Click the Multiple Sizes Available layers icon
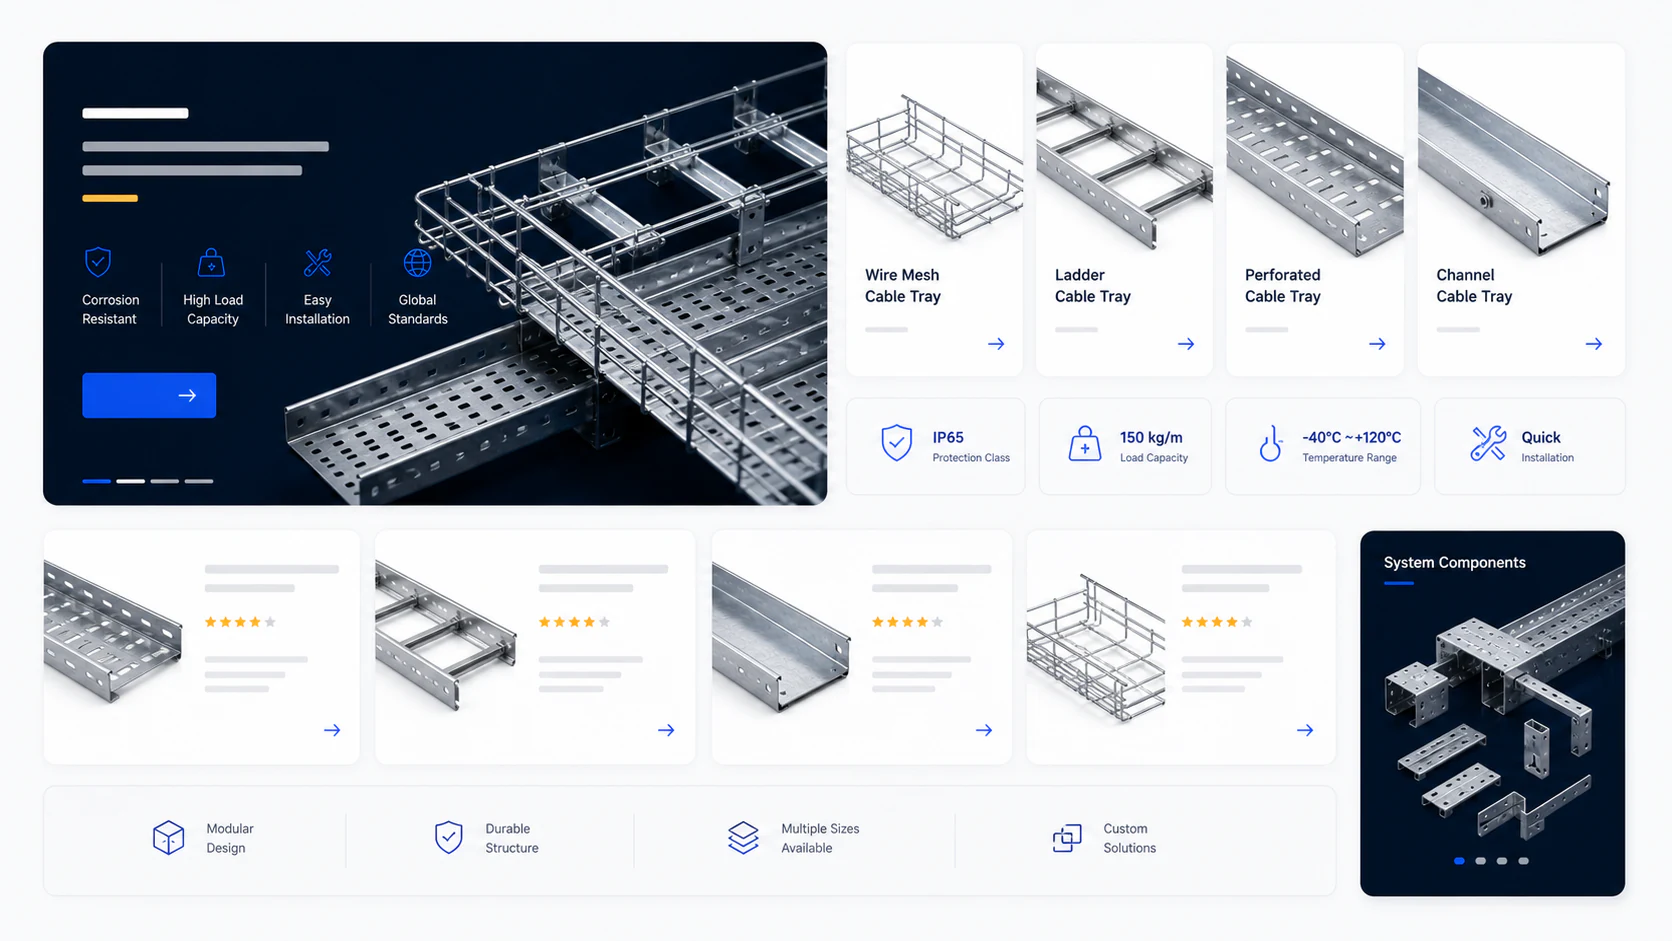The height and width of the screenshot is (941, 1672). 743,838
